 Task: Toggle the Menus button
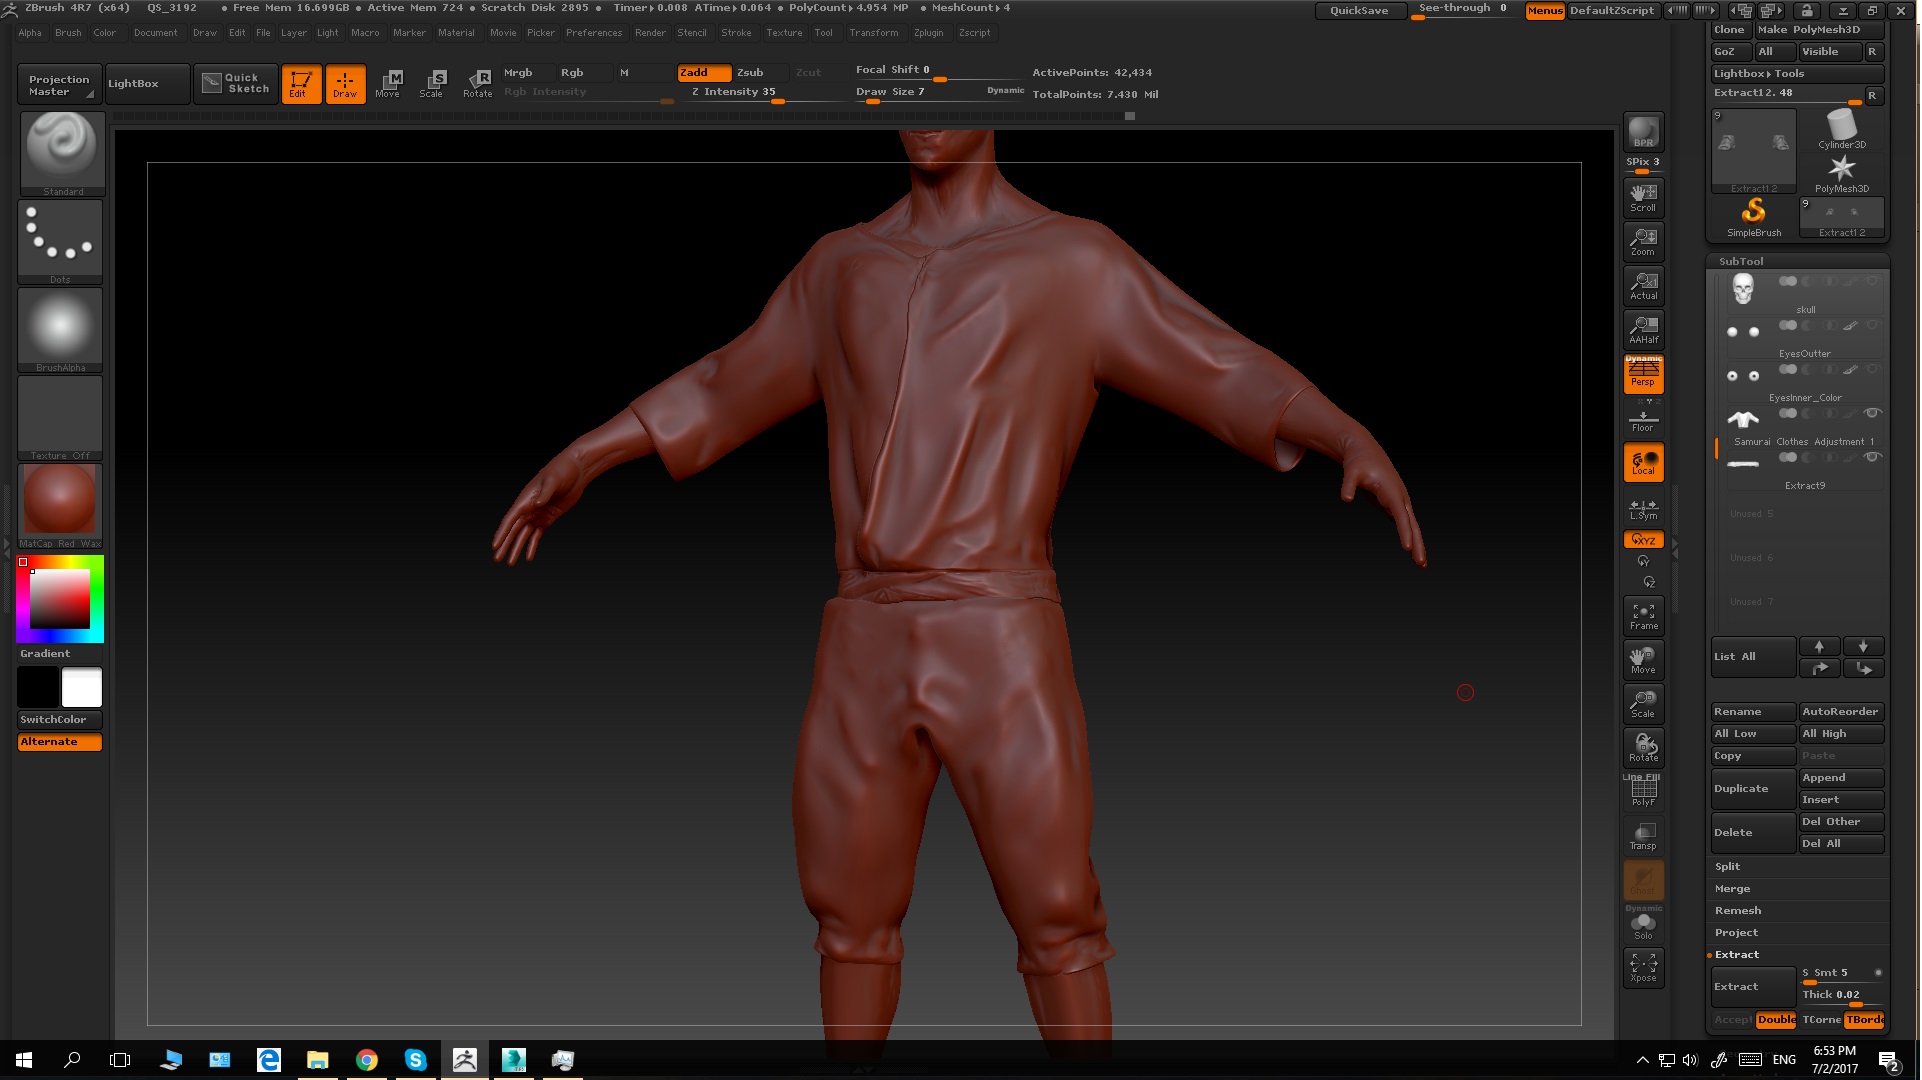[1546, 10]
